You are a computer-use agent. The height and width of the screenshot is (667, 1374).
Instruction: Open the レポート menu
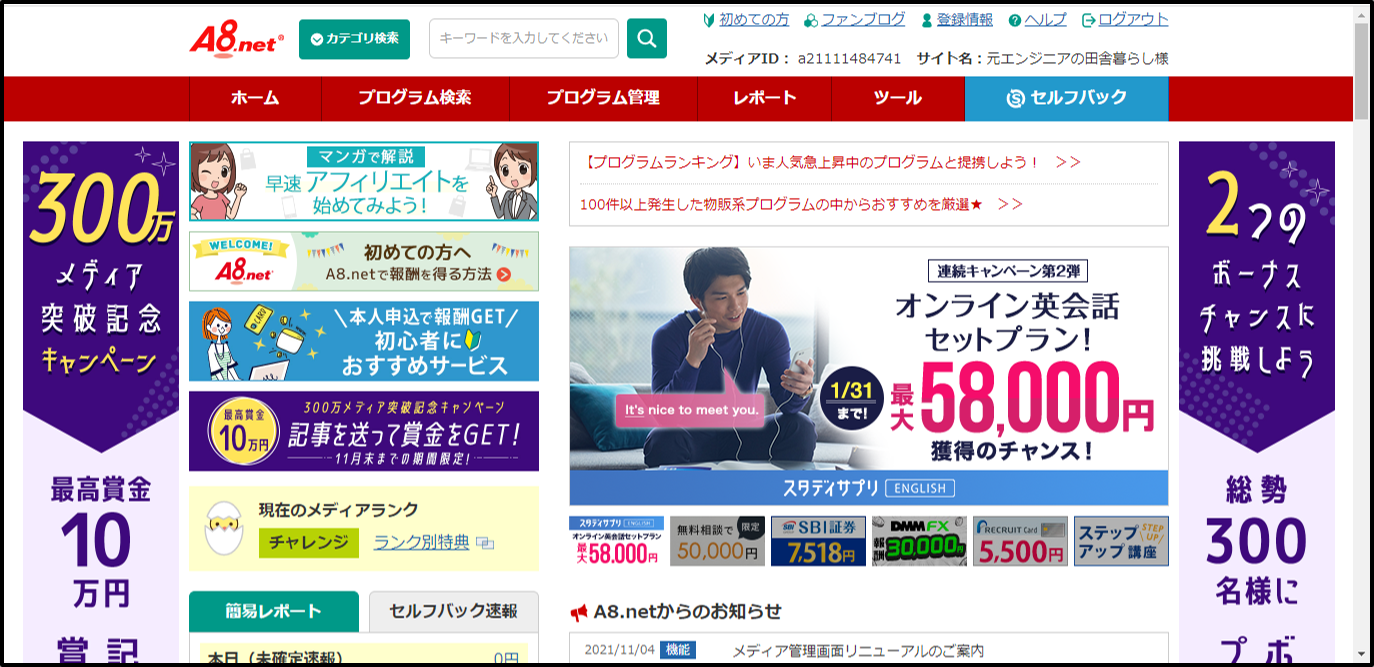click(764, 98)
